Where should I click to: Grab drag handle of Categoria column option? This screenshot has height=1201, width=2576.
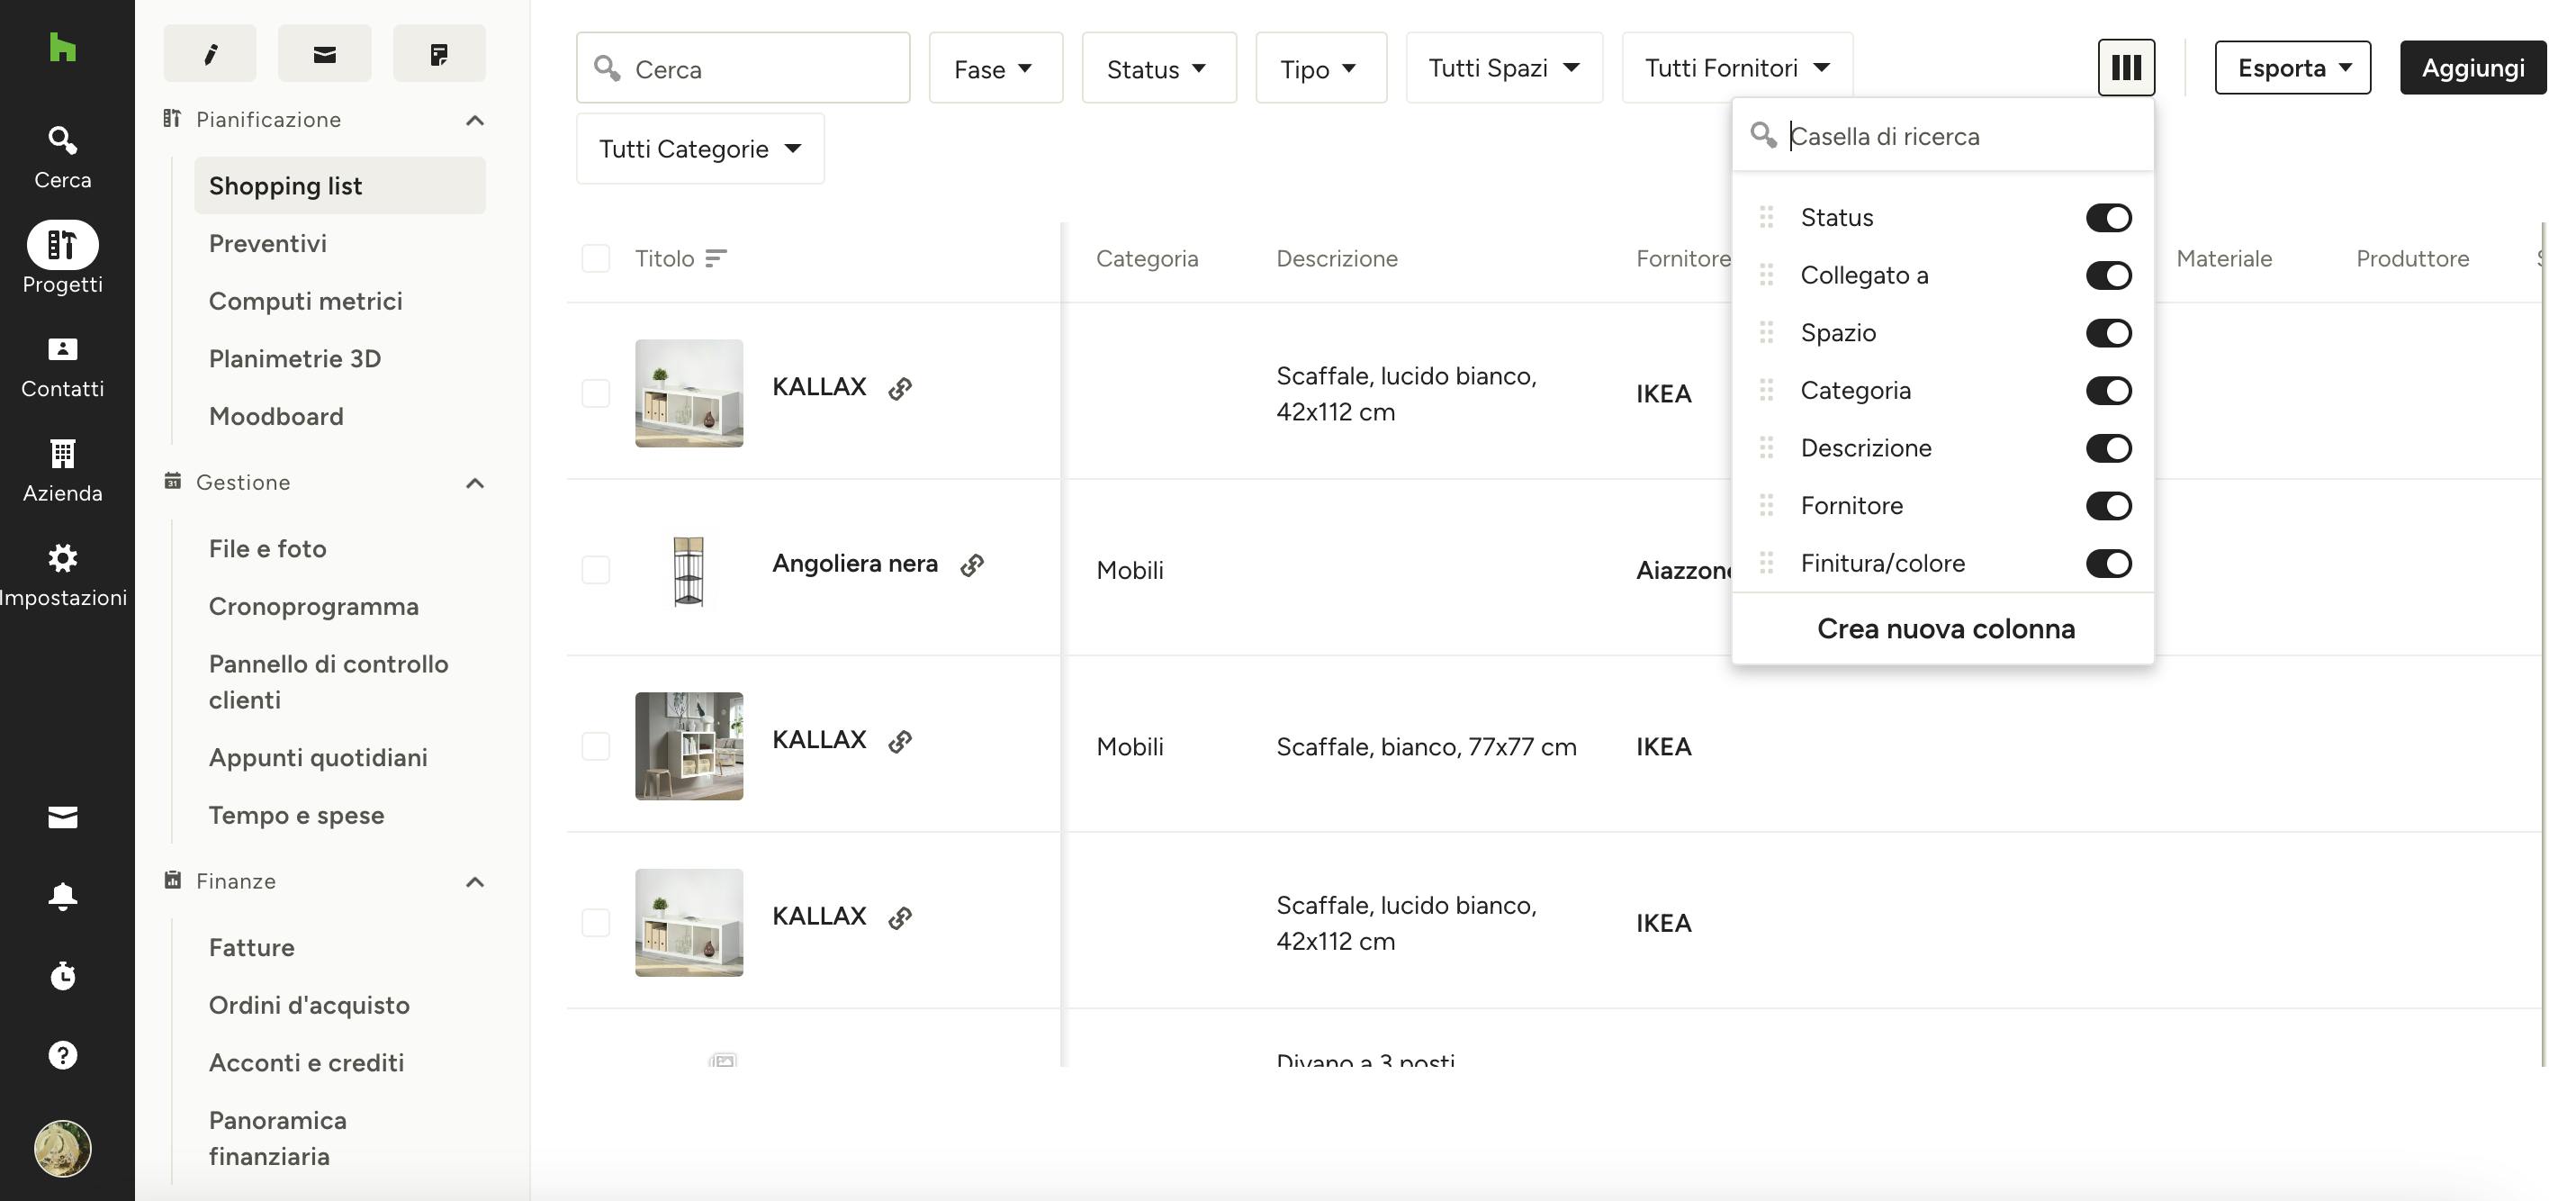[x=1767, y=390]
